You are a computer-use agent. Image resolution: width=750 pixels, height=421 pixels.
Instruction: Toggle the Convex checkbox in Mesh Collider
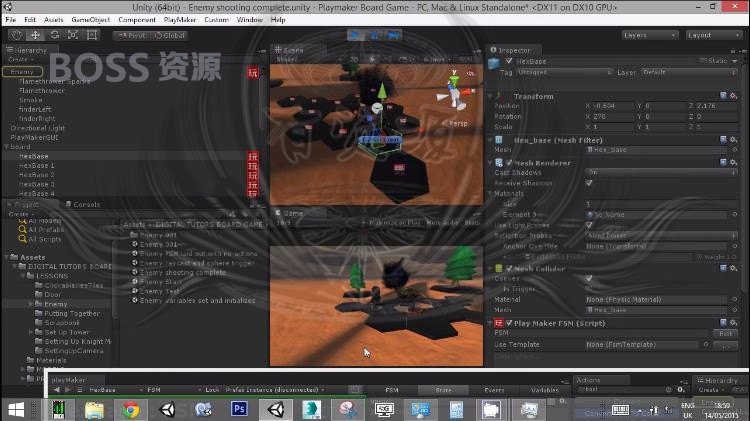[589, 278]
